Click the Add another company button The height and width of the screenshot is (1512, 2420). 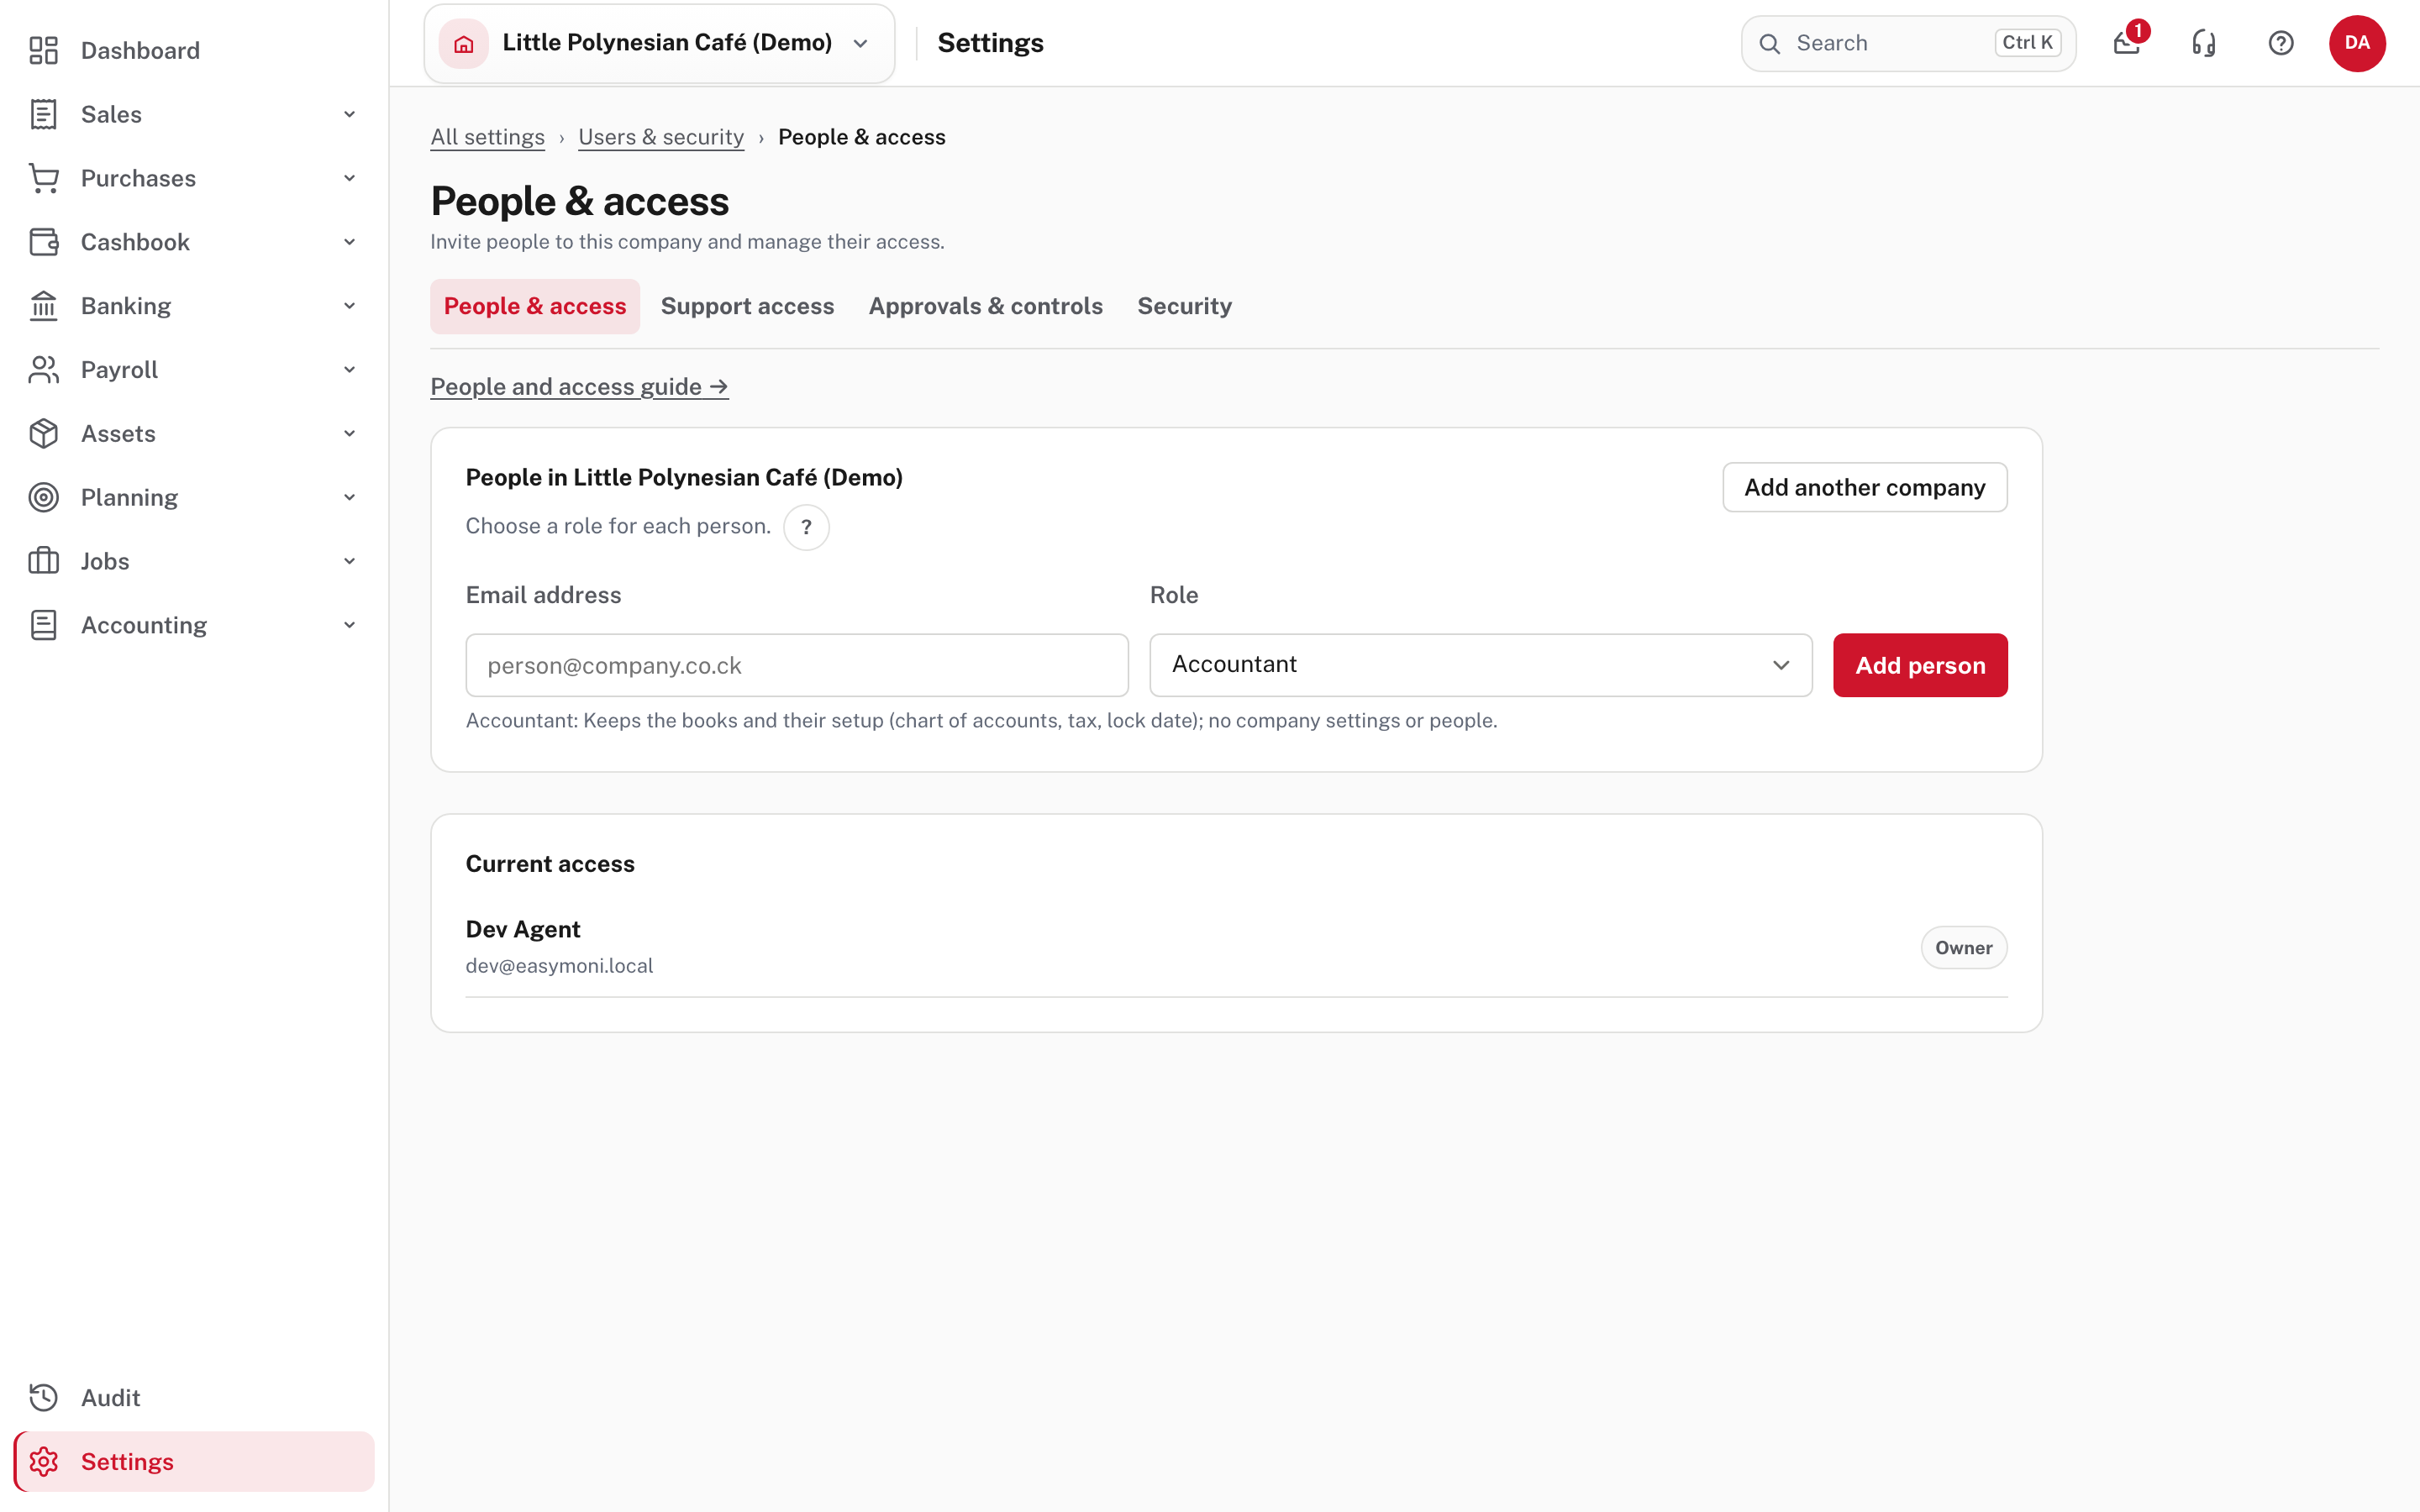pos(1865,487)
